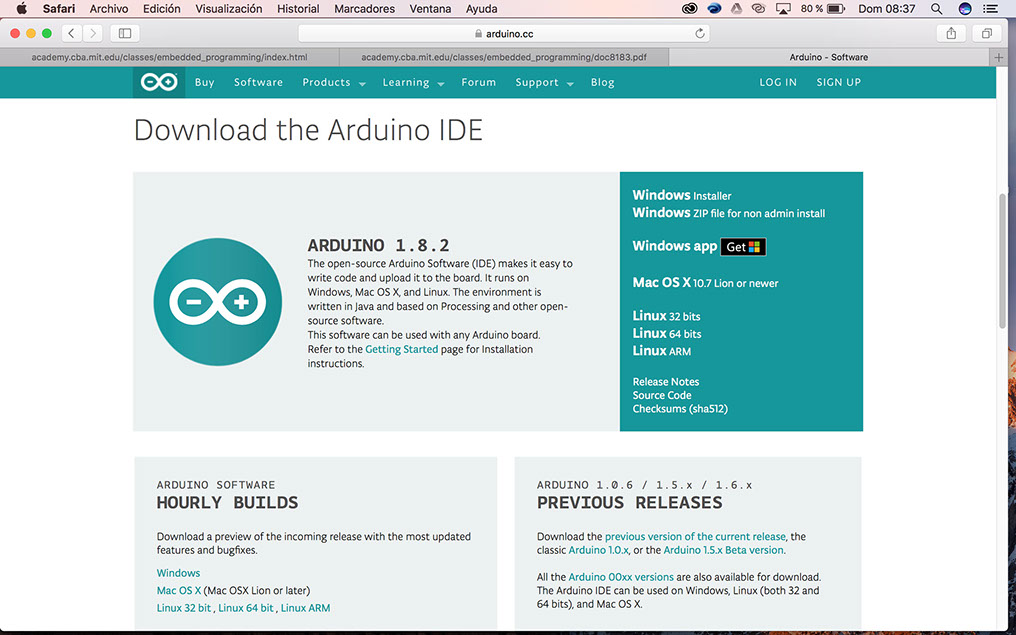Image resolution: width=1016 pixels, height=635 pixels.
Task: Open the Apple menu
Action: (x=21, y=8)
